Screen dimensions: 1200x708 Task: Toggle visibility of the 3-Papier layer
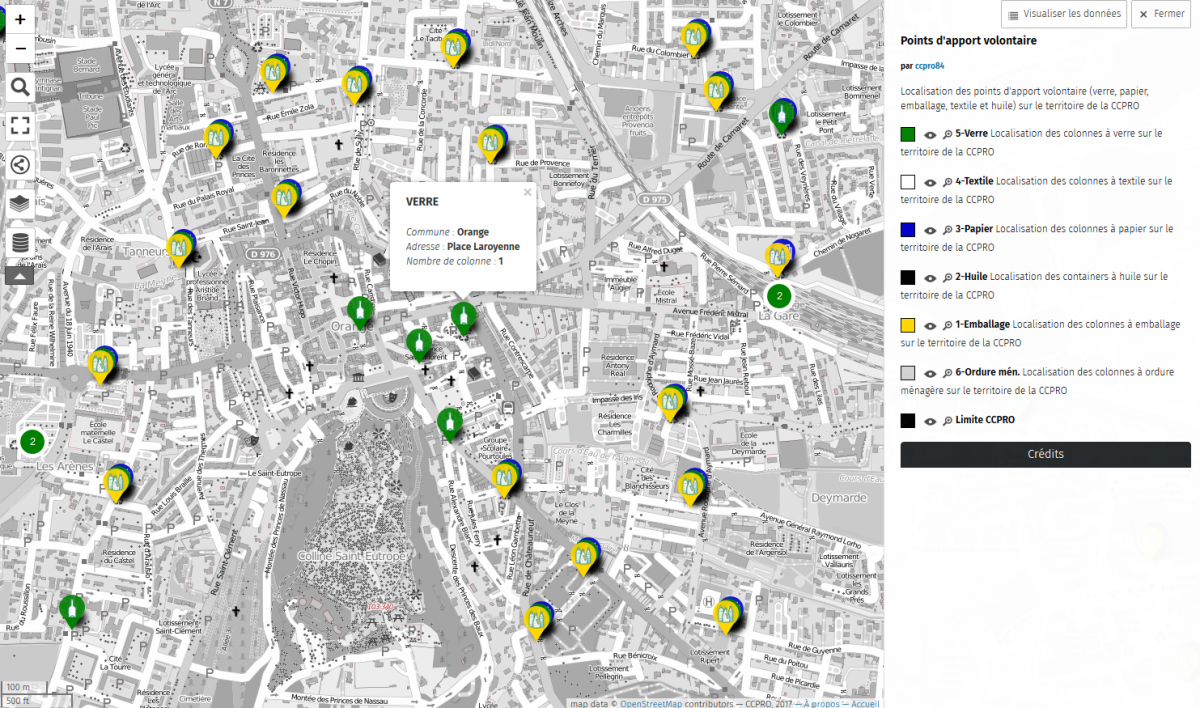(x=930, y=230)
